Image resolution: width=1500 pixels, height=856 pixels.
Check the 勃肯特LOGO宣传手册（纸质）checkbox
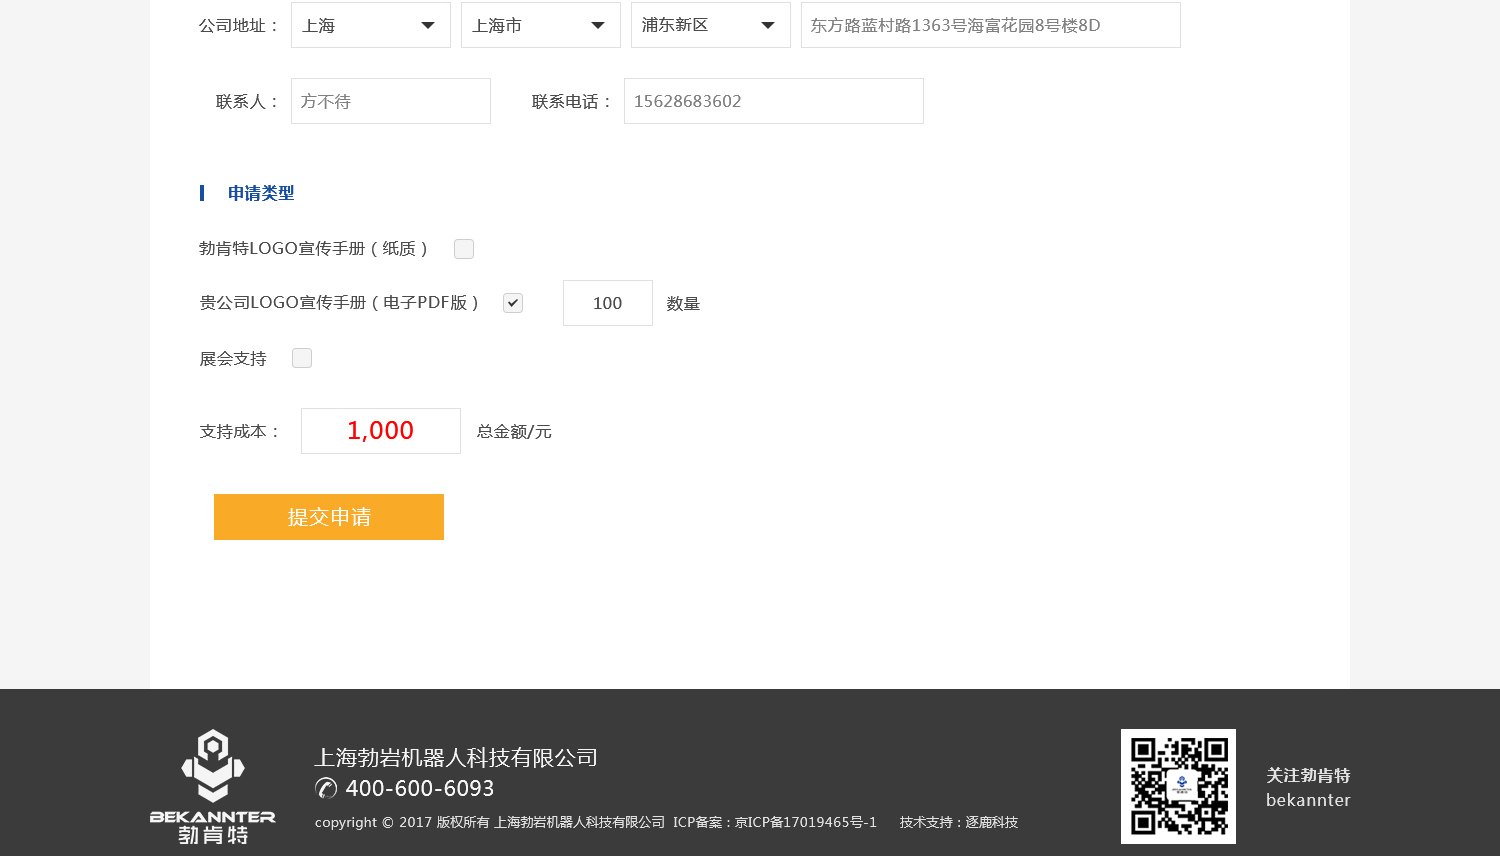tap(464, 249)
